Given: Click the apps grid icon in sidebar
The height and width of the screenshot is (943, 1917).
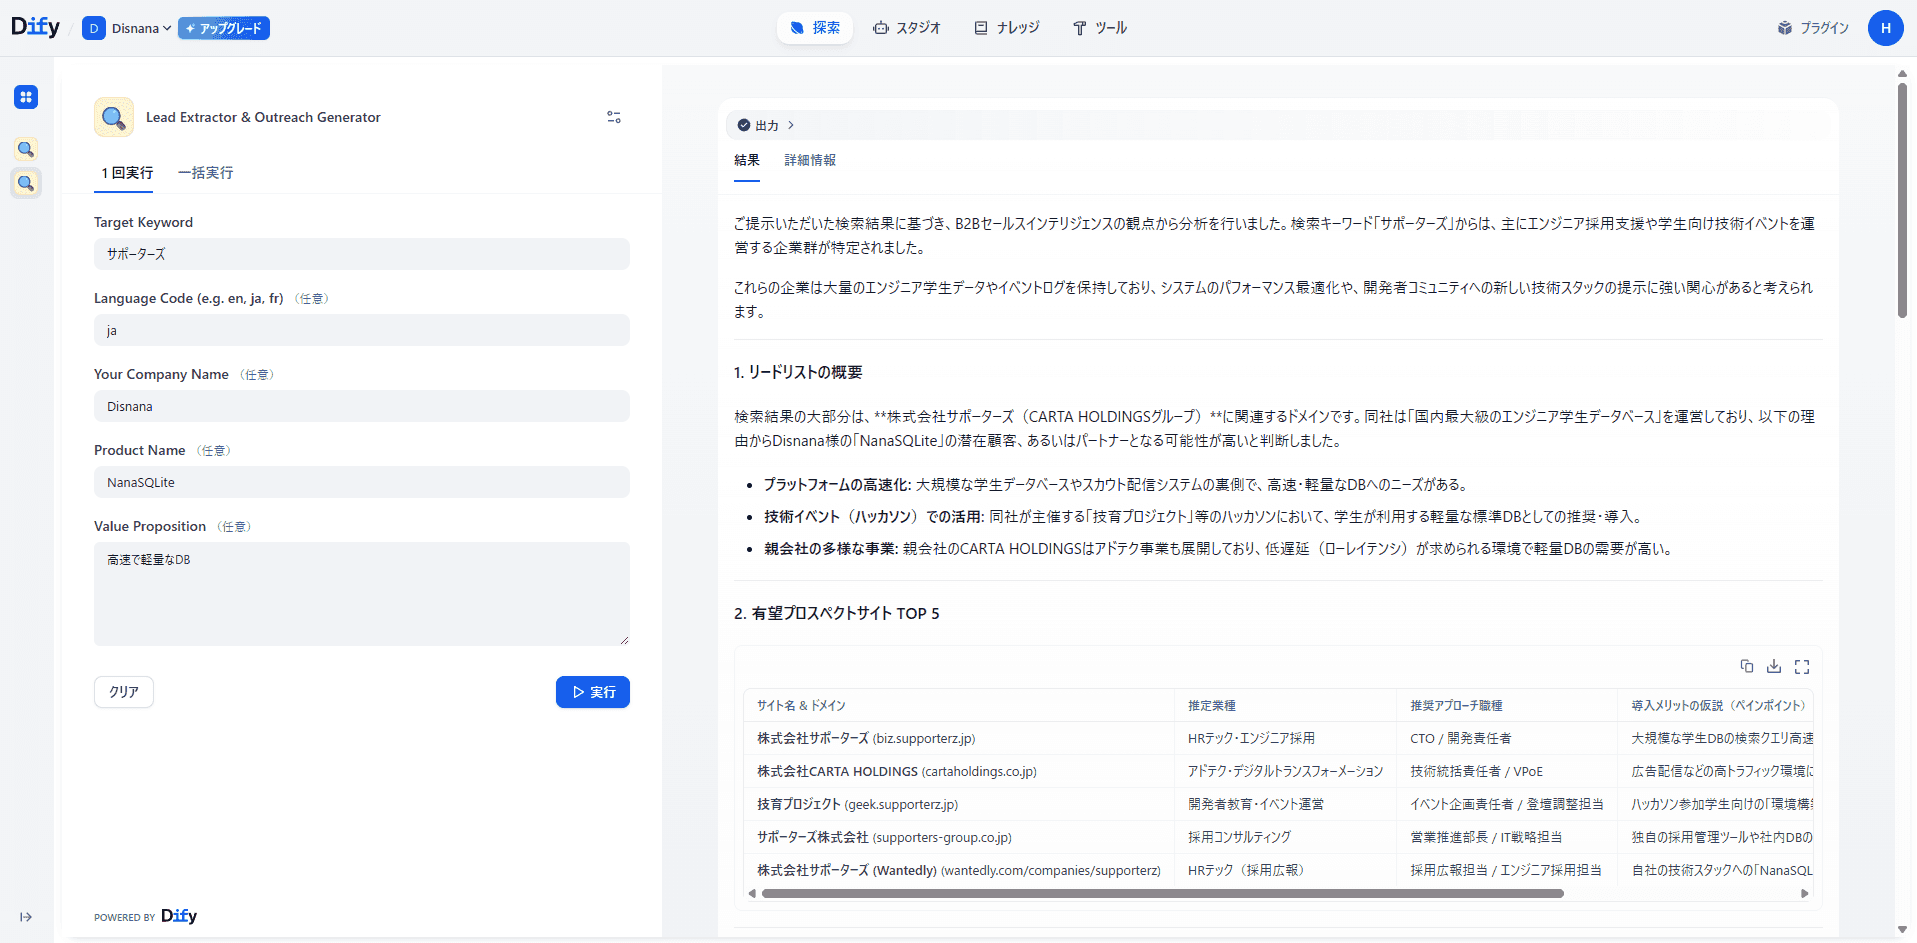Looking at the screenshot, I should (26, 97).
